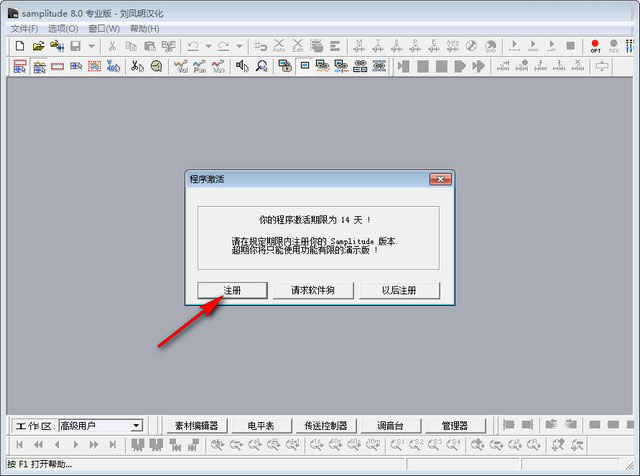Screen dimensions: 640x476
Task: Click the 调音台 button
Action: [390, 426]
